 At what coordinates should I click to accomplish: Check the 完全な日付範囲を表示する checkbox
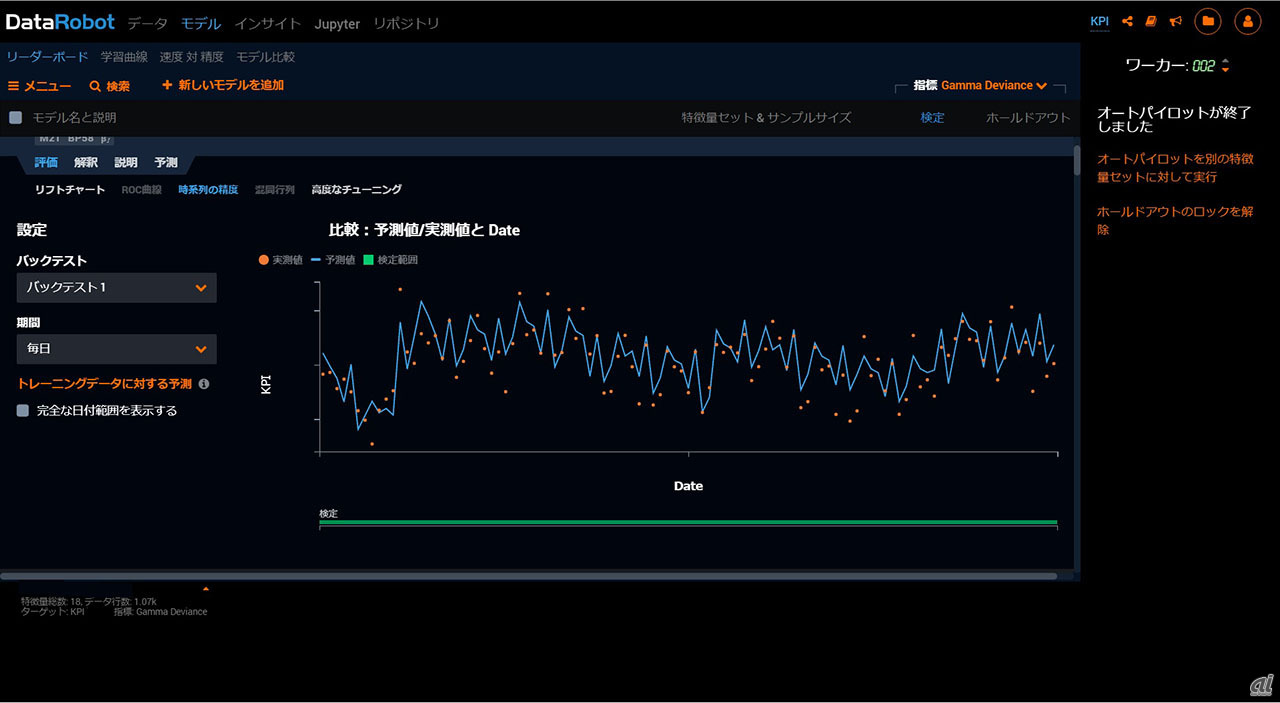tap(23, 410)
